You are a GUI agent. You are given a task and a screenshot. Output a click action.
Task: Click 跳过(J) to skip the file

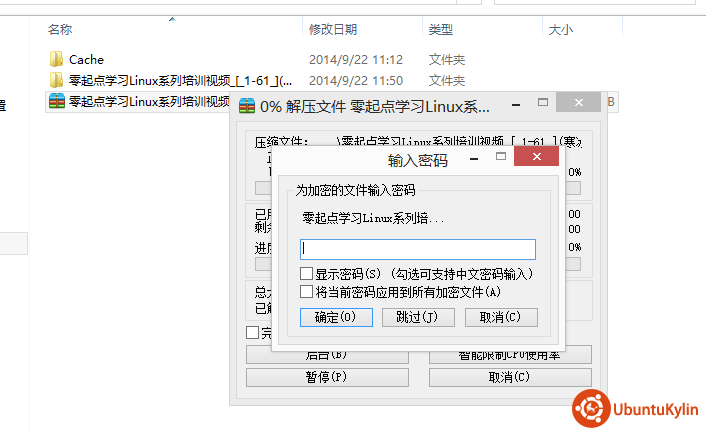418,317
